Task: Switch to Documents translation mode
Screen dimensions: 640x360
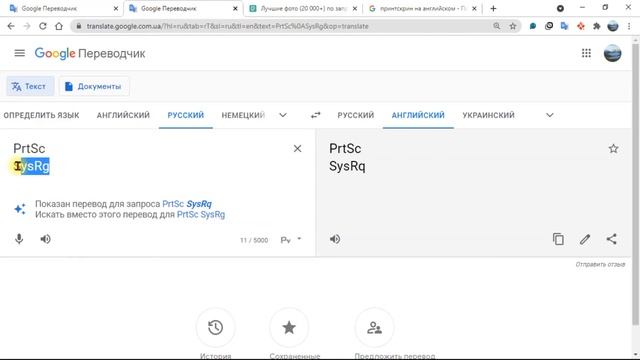Action: (94, 86)
